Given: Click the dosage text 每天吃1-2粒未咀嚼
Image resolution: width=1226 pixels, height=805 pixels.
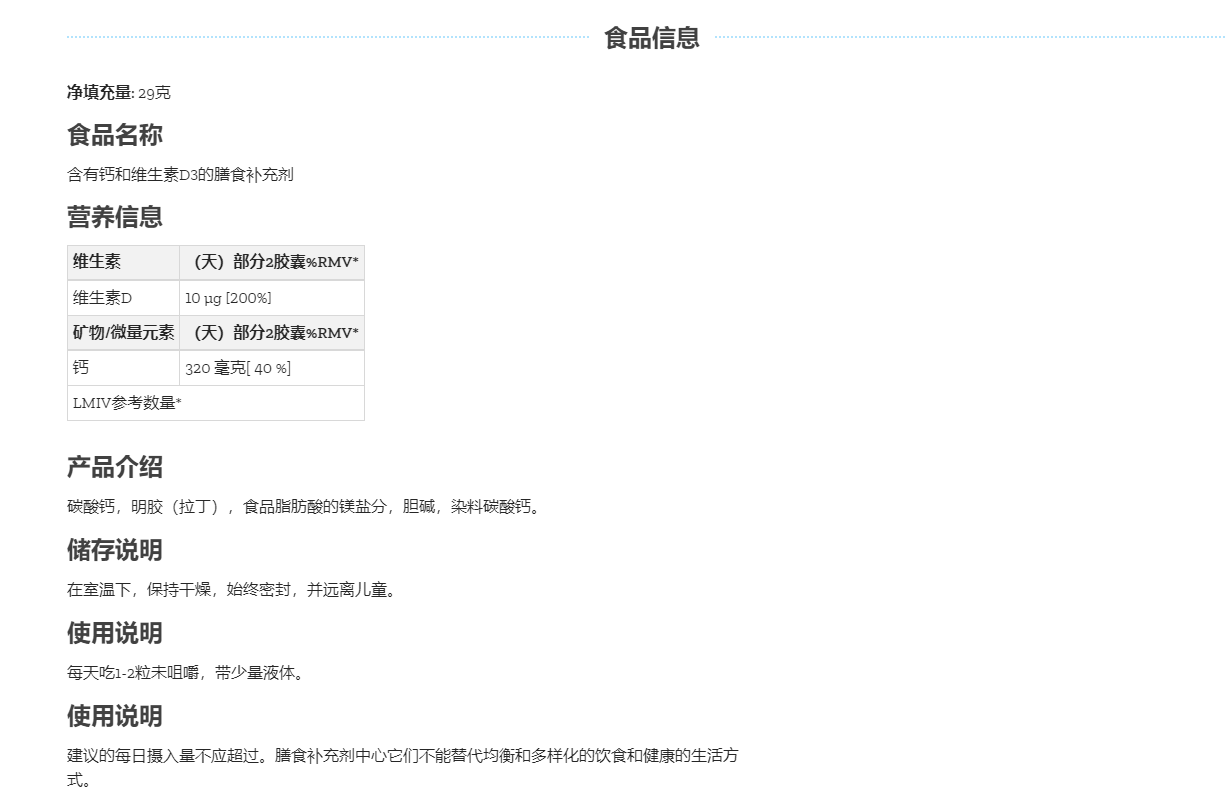Looking at the screenshot, I should [185, 673].
